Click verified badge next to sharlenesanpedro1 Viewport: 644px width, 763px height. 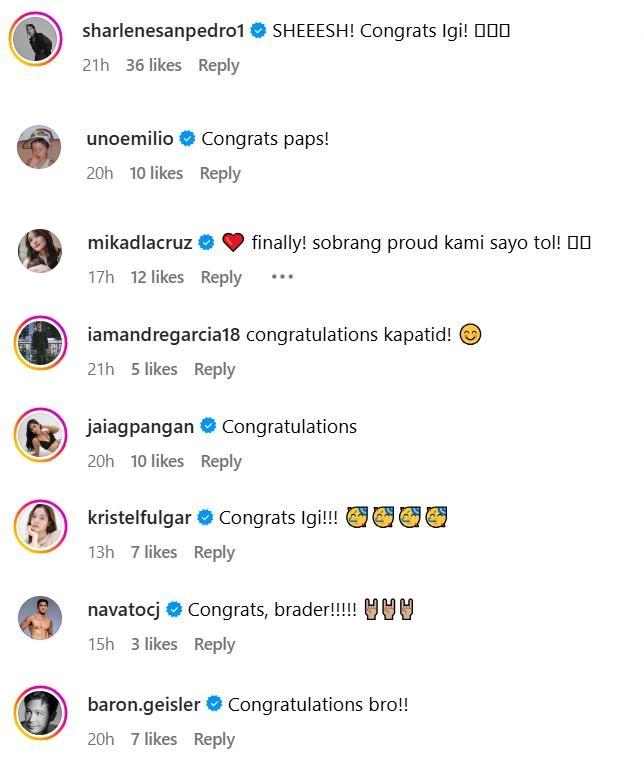tap(259, 31)
